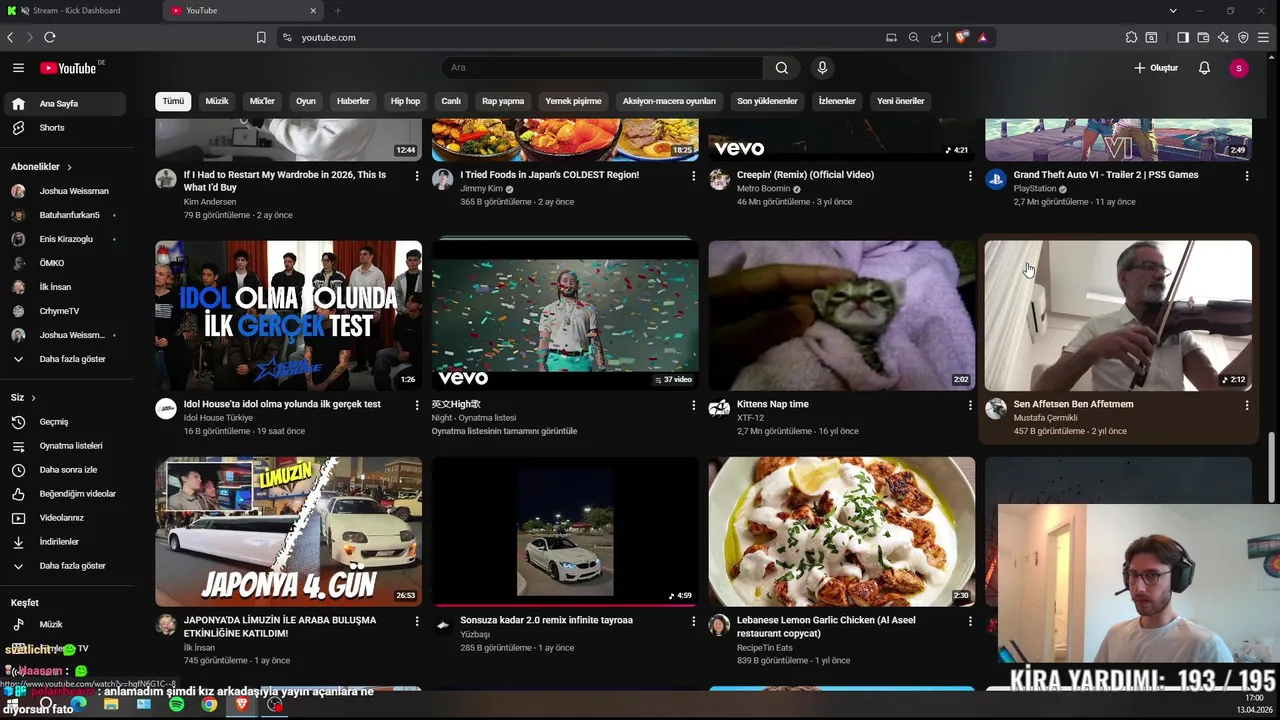This screenshot has height=720, width=1280.
Task: Start voice search with microphone icon
Action: [x=822, y=68]
